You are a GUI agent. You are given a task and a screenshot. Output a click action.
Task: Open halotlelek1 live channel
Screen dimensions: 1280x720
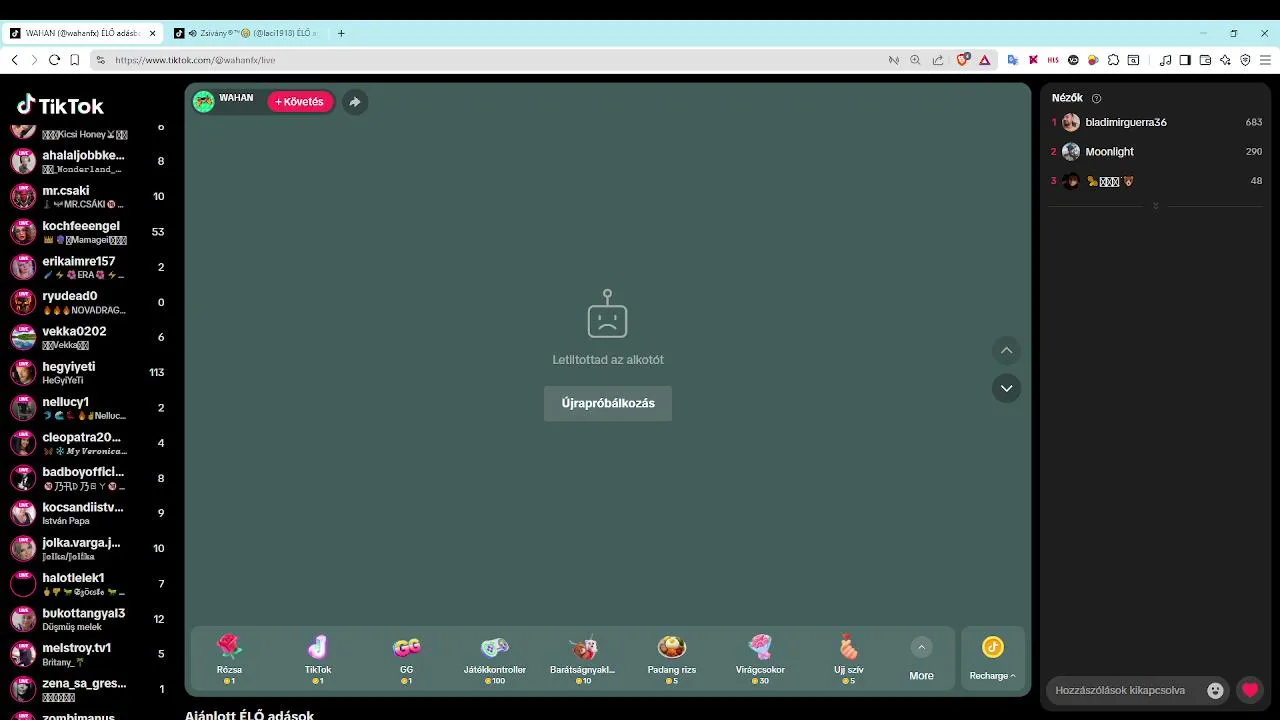(x=88, y=584)
